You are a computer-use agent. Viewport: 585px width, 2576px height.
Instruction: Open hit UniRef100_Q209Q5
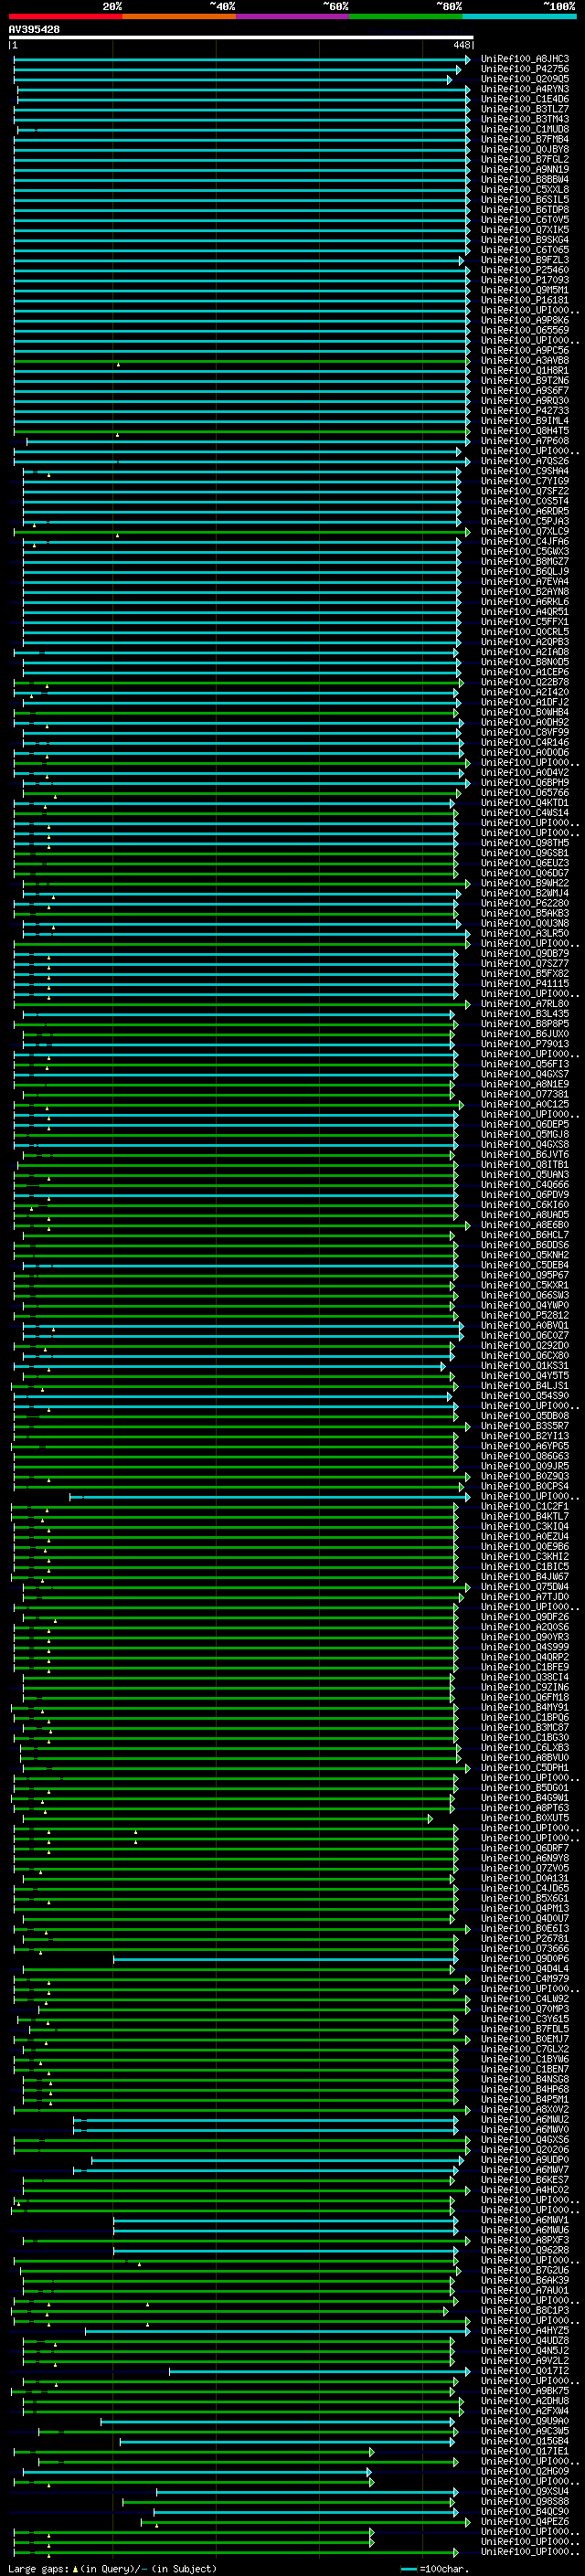[x=525, y=79]
